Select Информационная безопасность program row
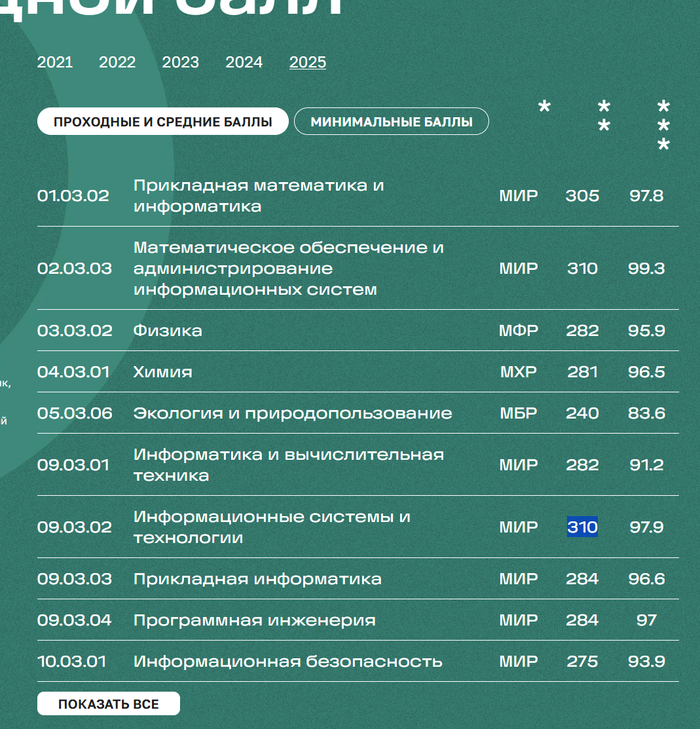Image resolution: width=700 pixels, height=729 pixels. (x=287, y=661)
